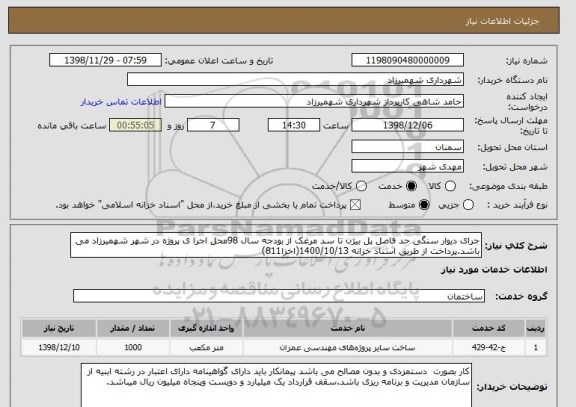
Task: Select the جزیی purchase process option
Action: point(468,205)
